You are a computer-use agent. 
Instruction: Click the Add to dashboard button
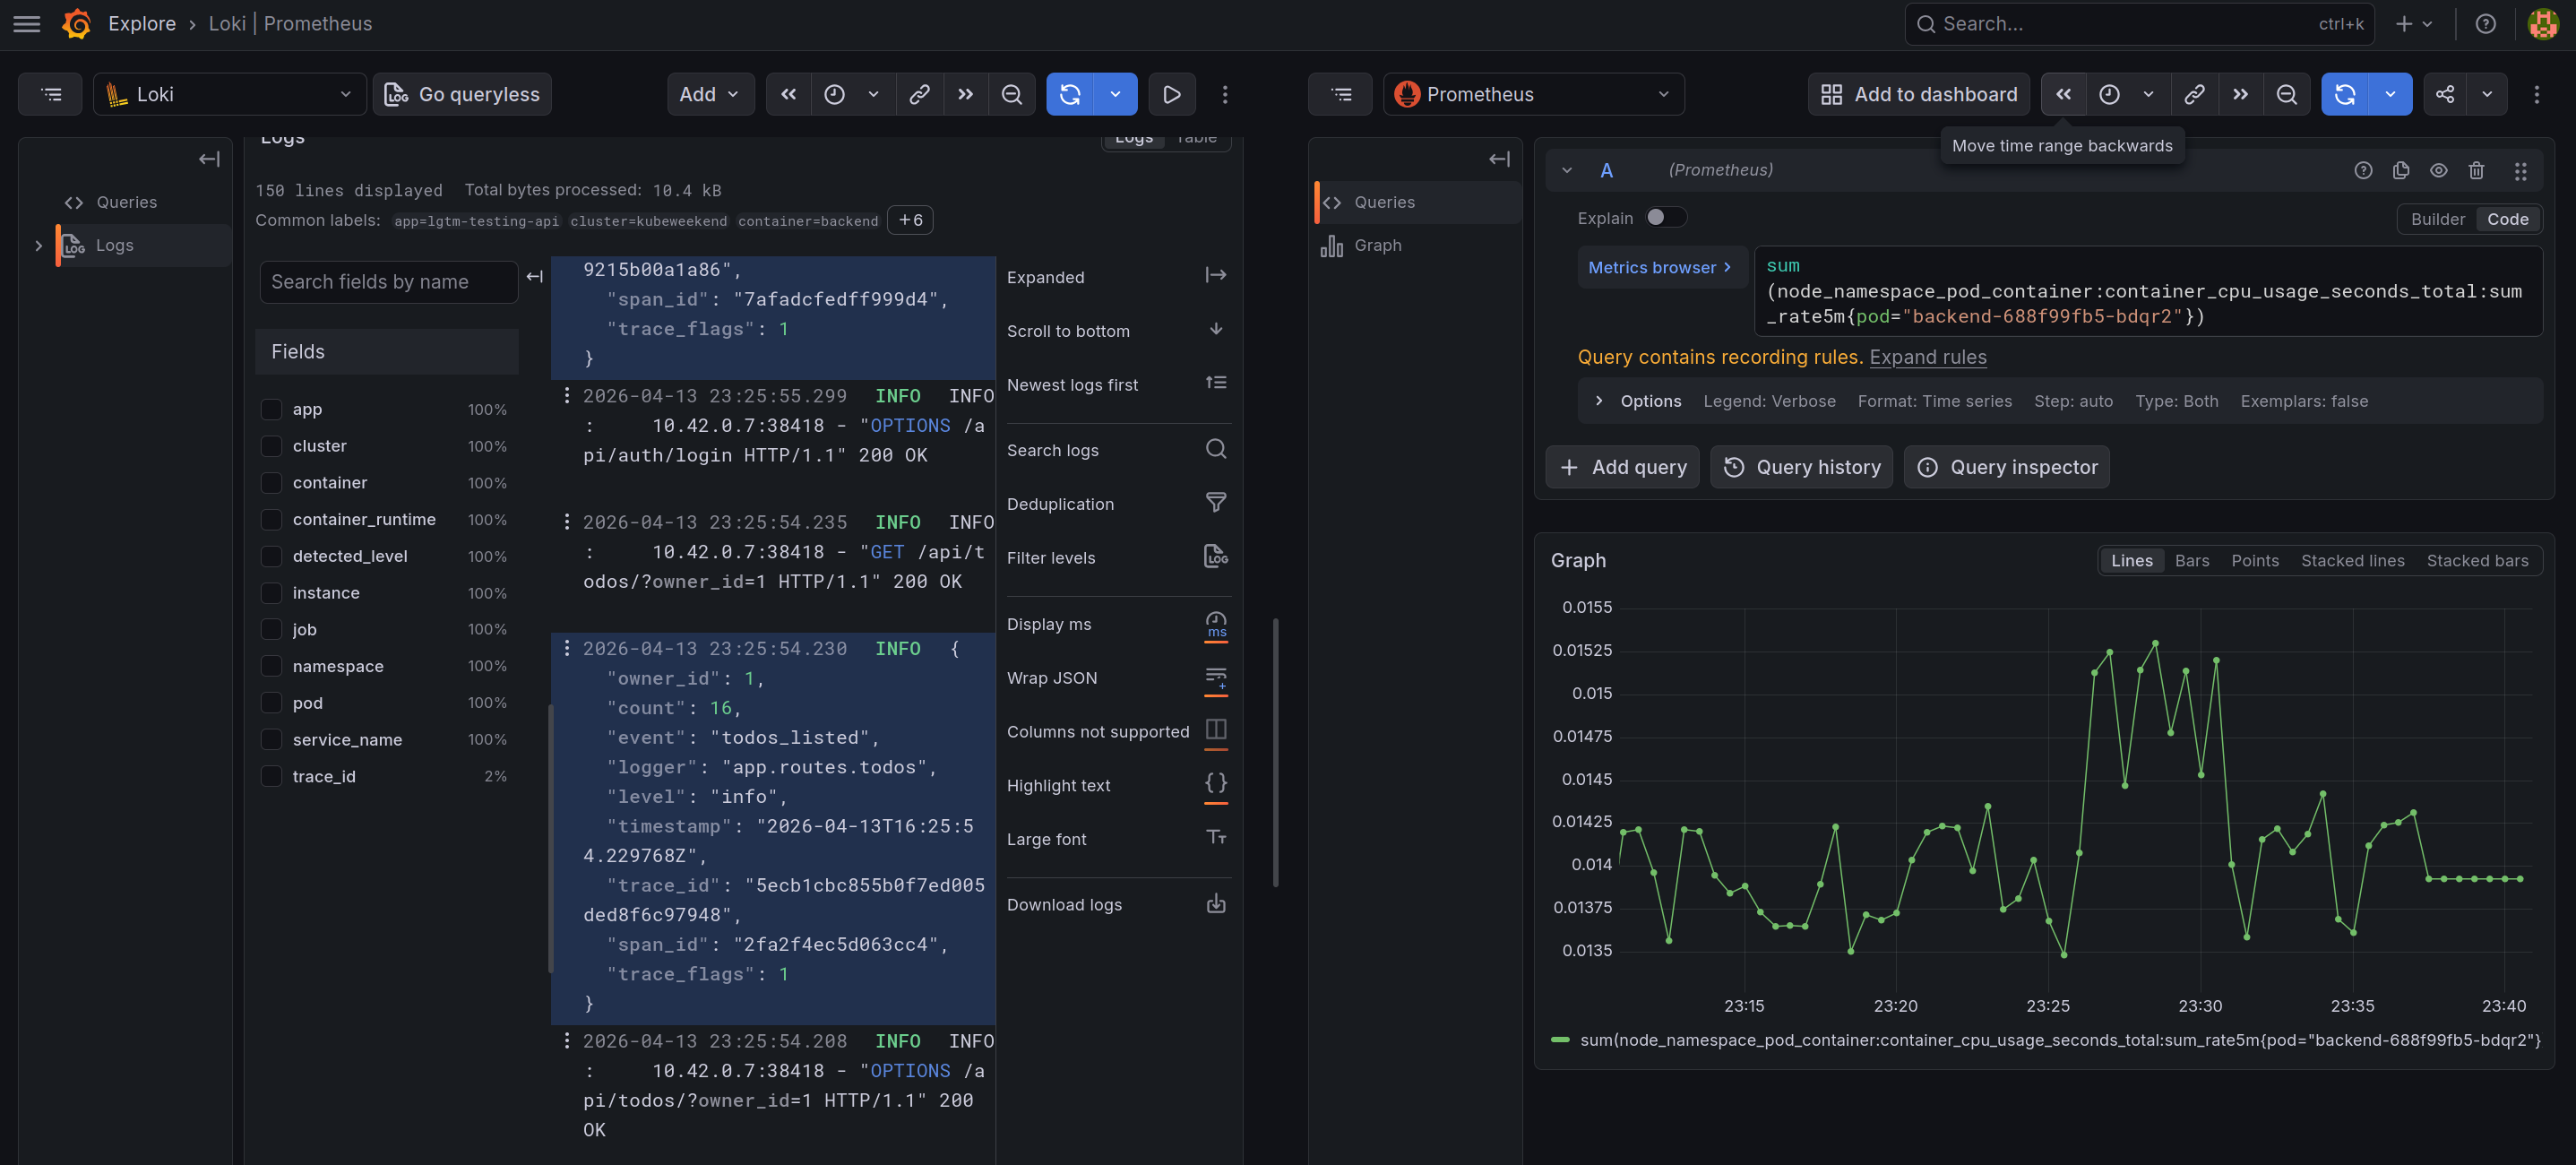point(1918,94)
